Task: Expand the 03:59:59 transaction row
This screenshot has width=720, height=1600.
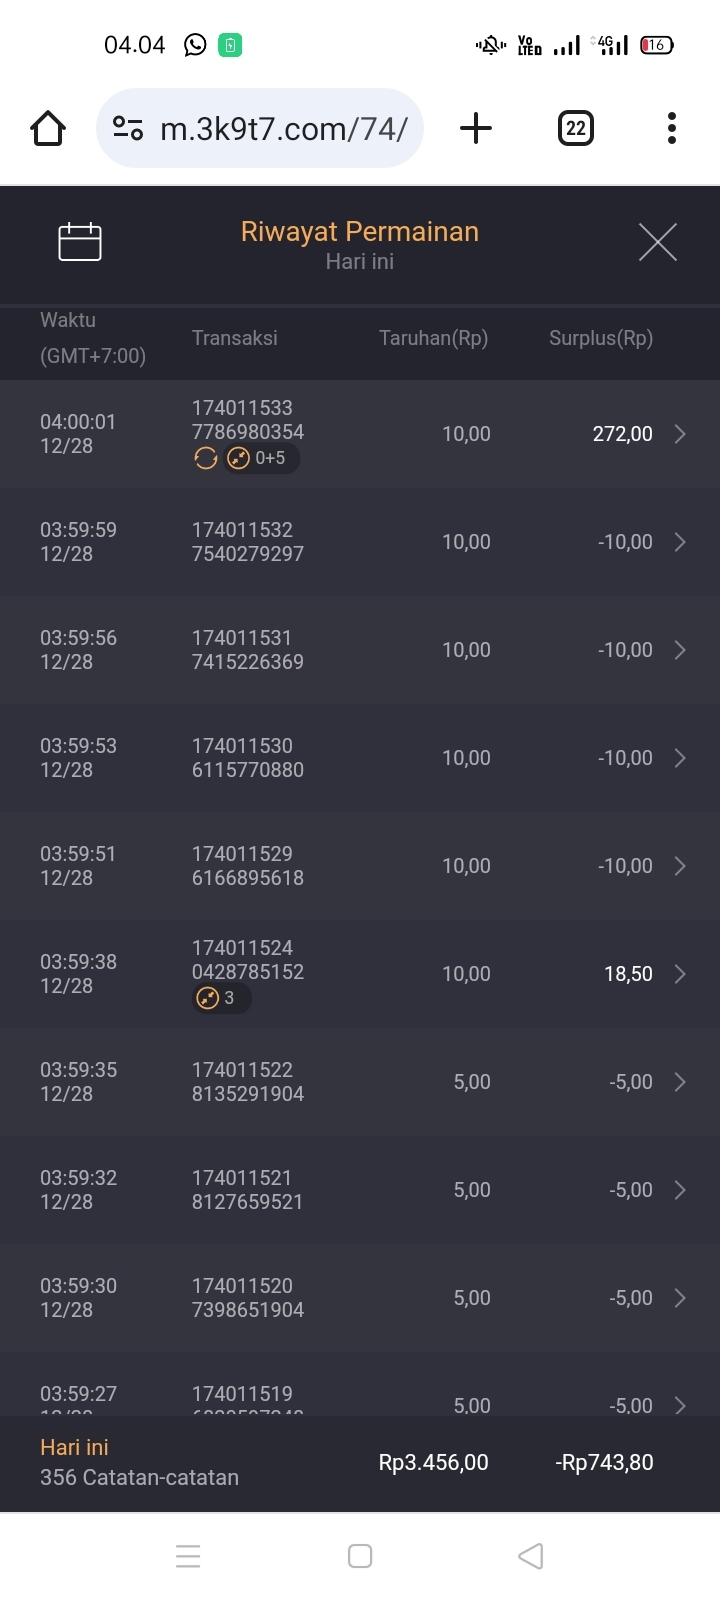Action: coord(680,542)
